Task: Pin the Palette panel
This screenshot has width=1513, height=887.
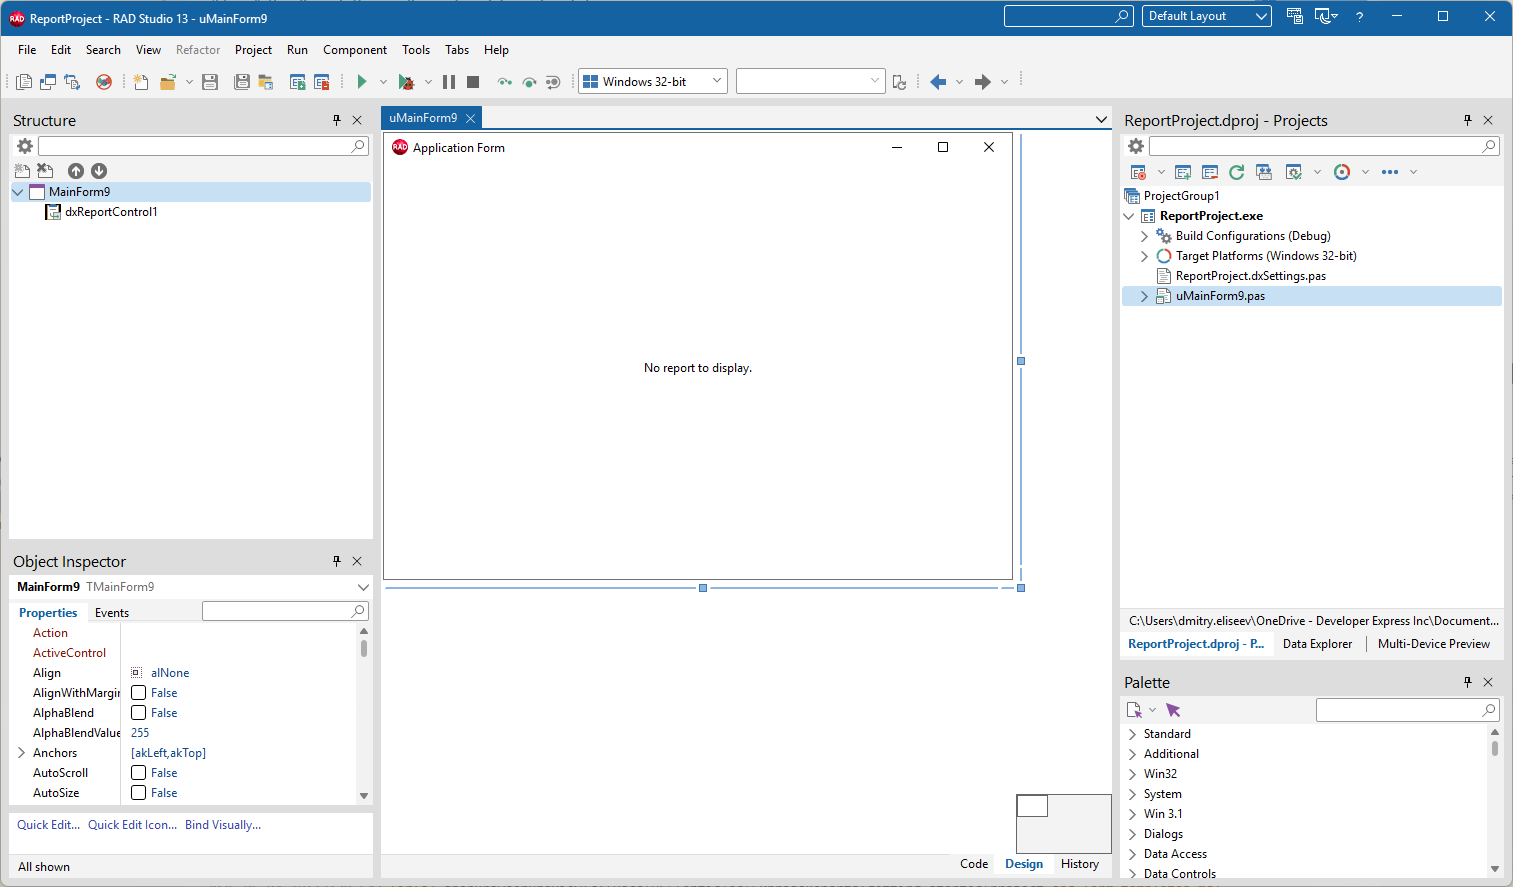Action: [1468, 682]
